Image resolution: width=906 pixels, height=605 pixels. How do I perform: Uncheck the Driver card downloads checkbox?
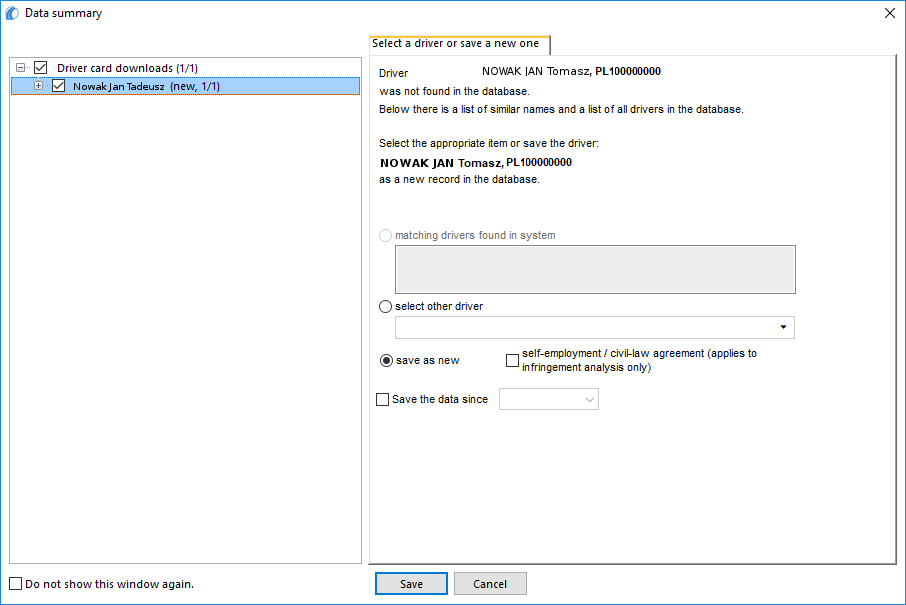(40, 68)
